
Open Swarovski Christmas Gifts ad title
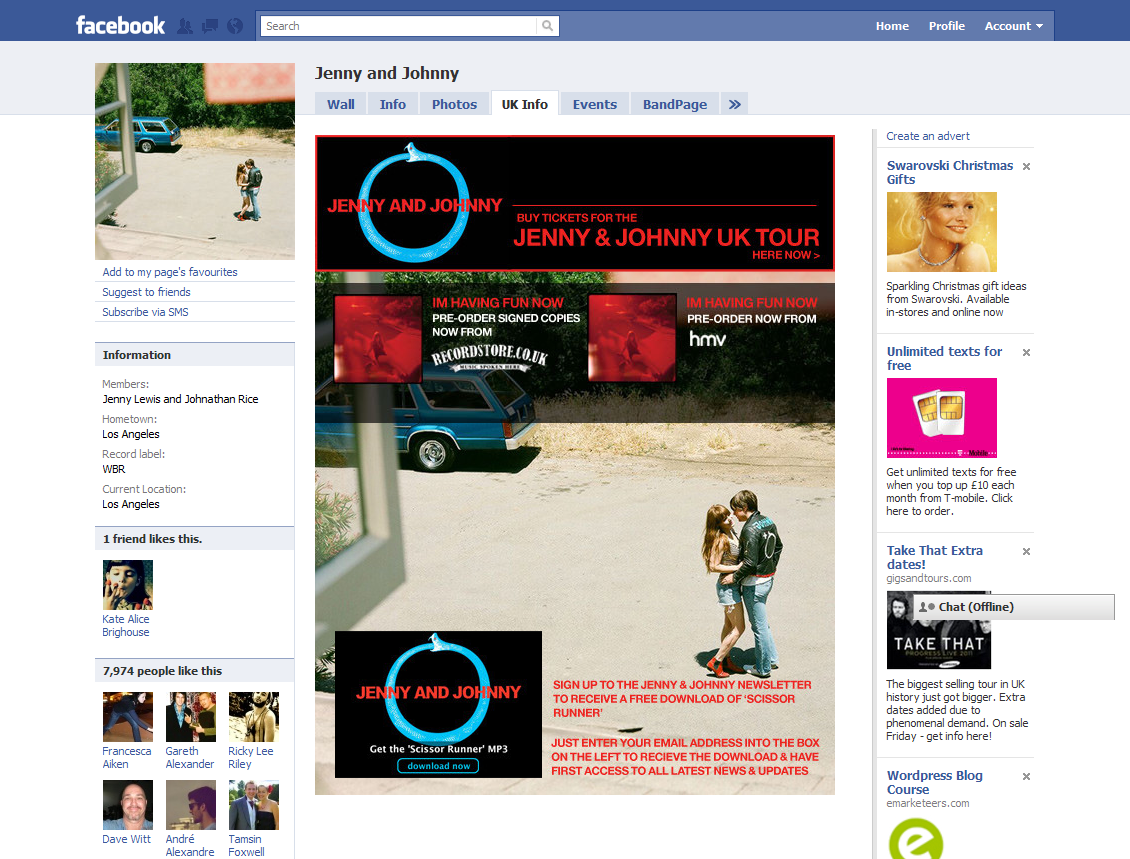click(949, 172)
